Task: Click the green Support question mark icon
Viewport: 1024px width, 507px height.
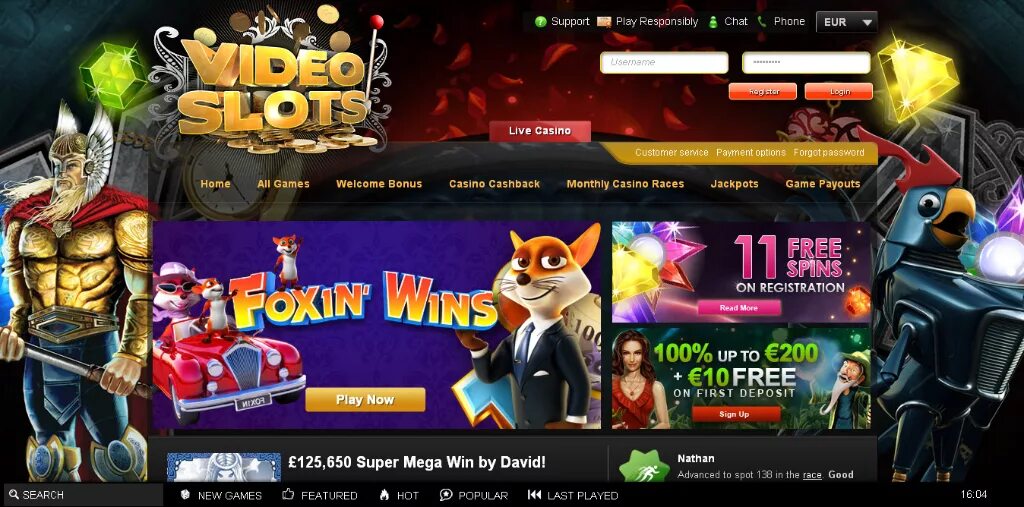Action: tap(540, 22)
